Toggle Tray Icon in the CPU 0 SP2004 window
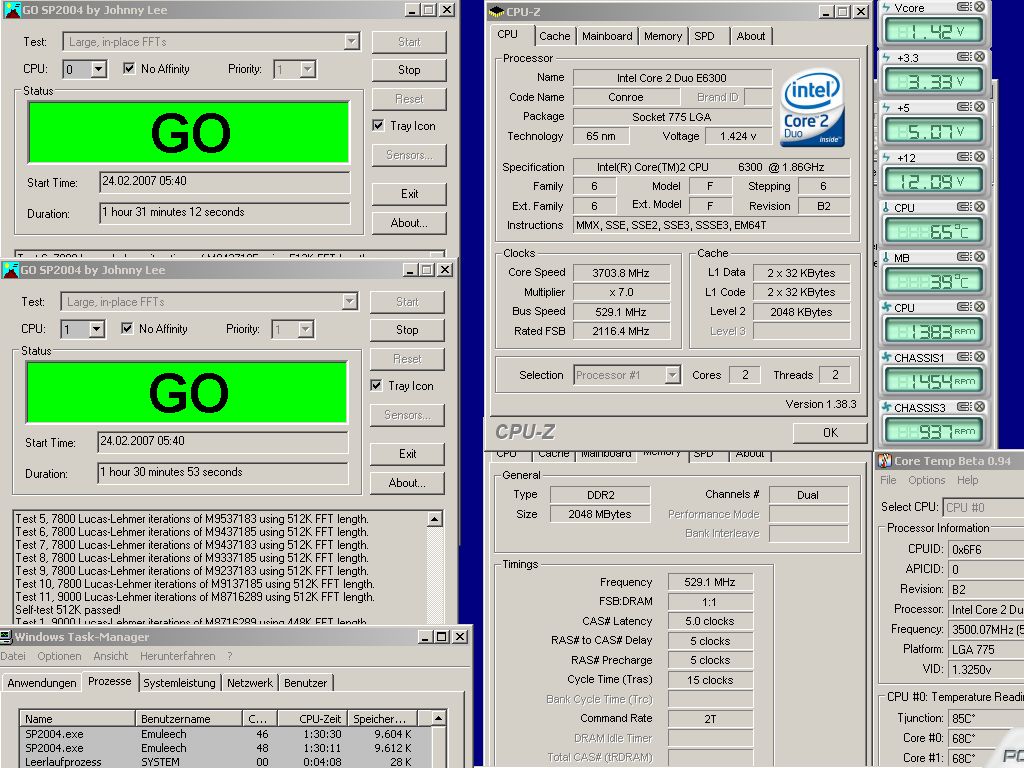Viewport: 1024px width, 768px height. (378, 125)
